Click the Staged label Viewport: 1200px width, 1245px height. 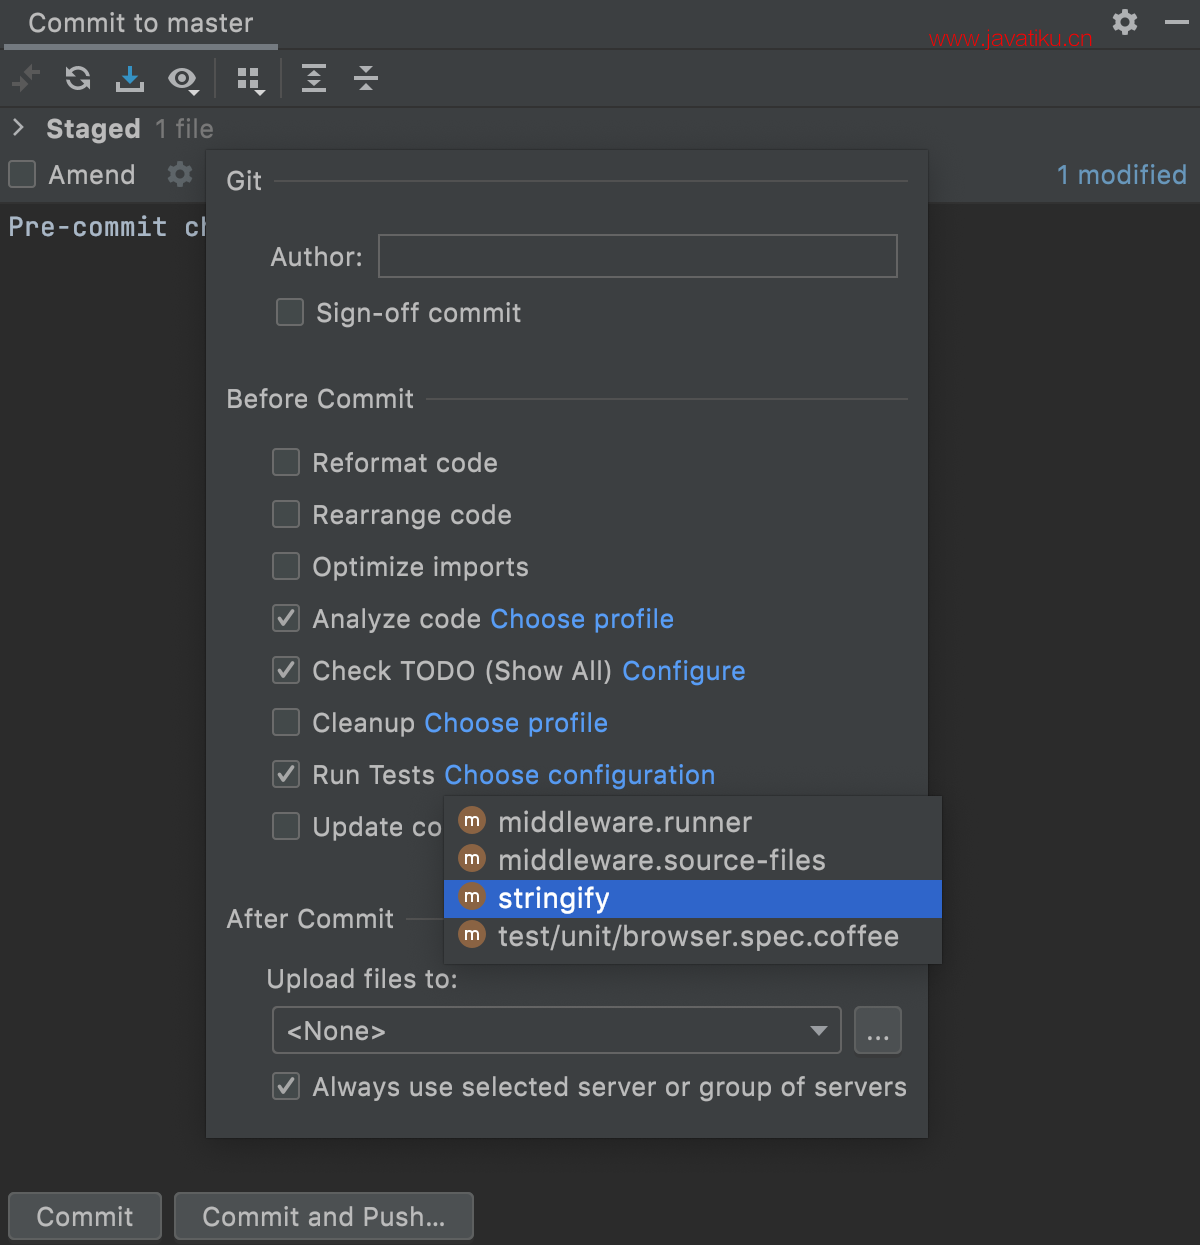coord(93,129)
